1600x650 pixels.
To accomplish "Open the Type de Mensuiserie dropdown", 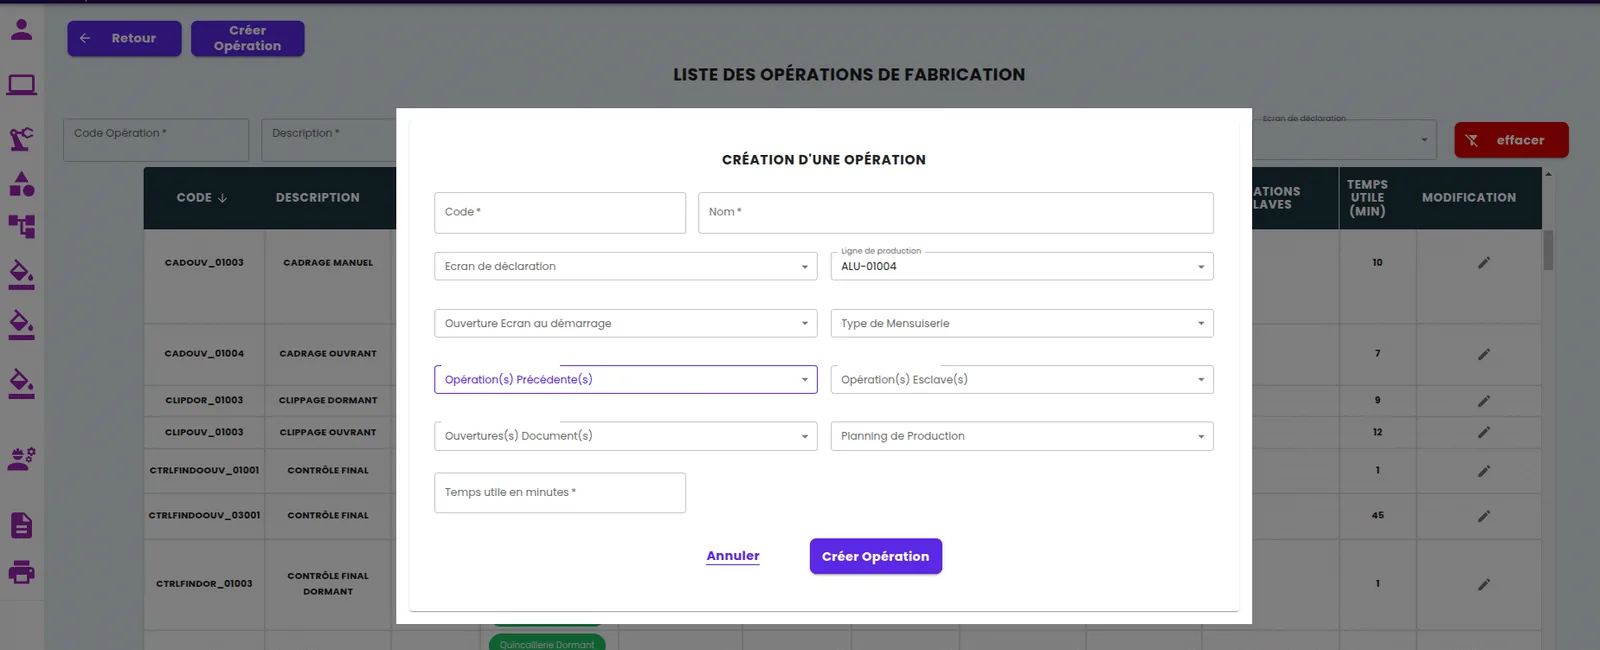I will pos(1022,323).
